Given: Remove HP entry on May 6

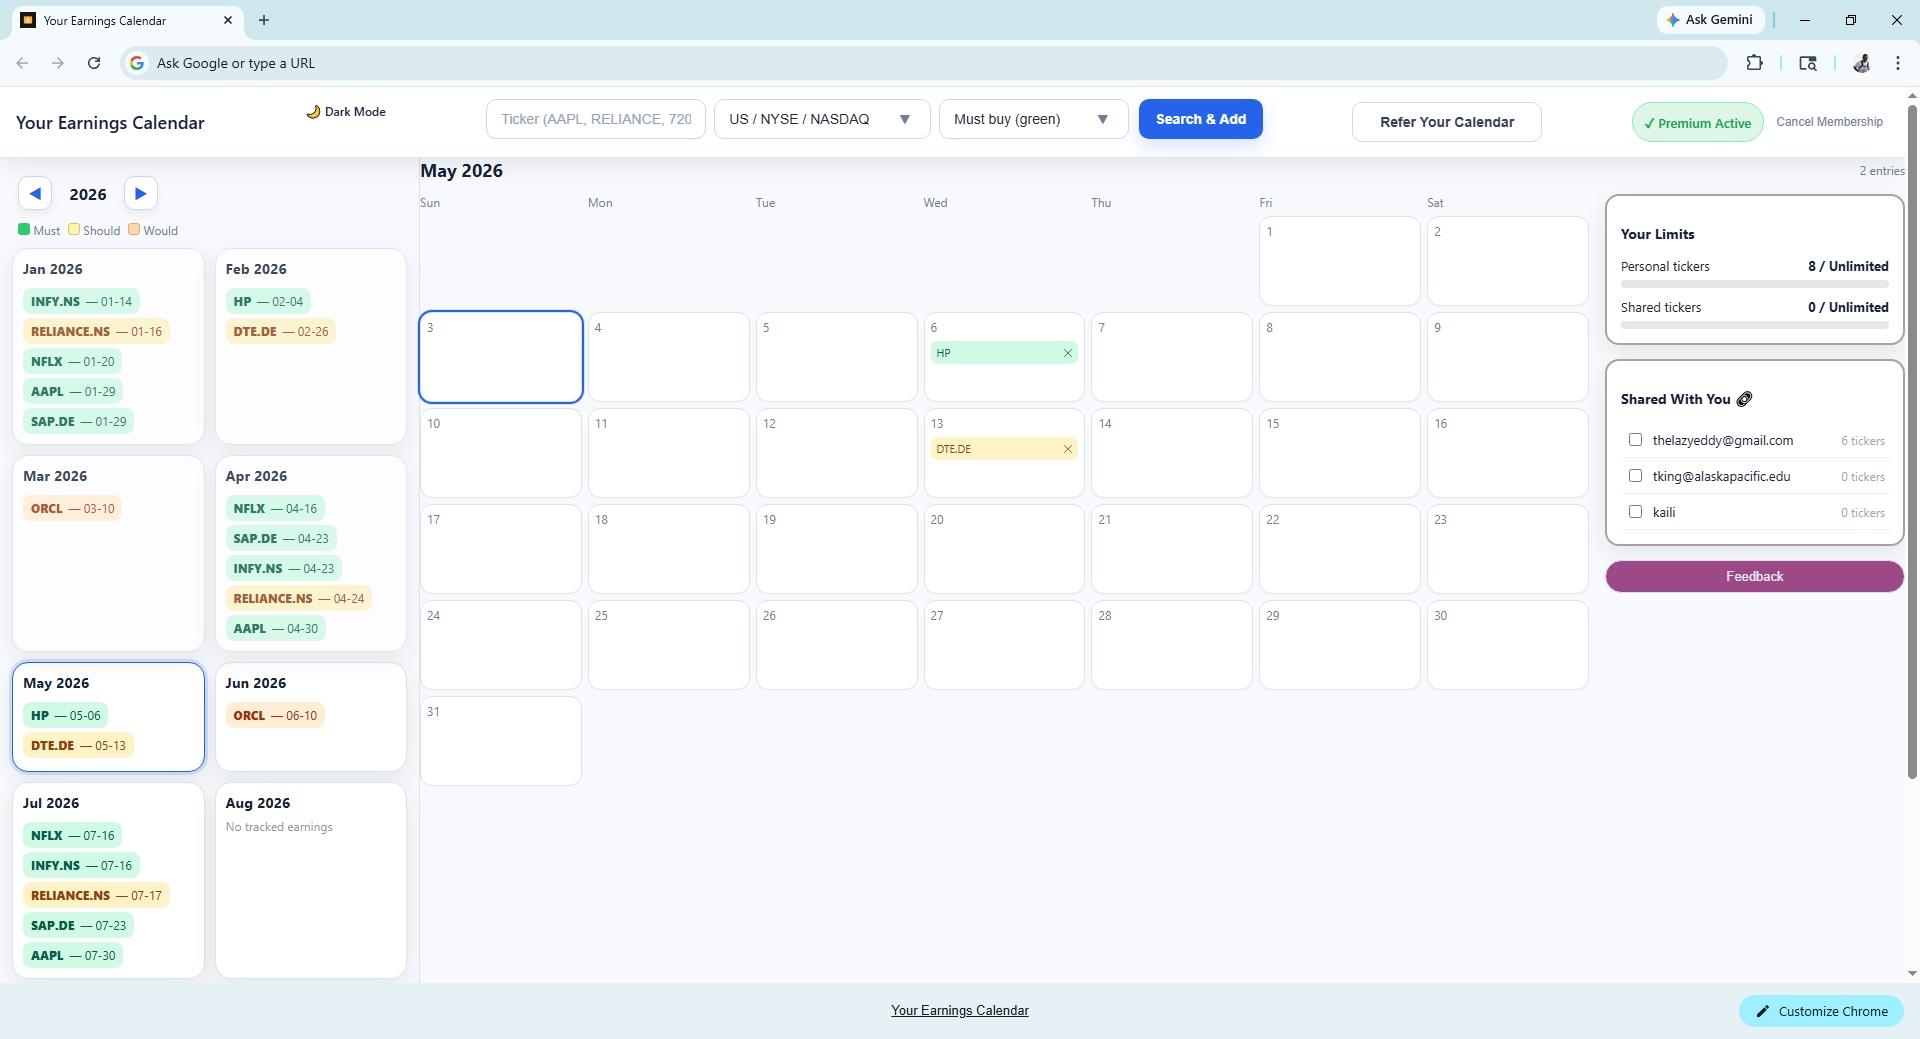Looking at the screenshot, I should click(x=1068, y=353).
